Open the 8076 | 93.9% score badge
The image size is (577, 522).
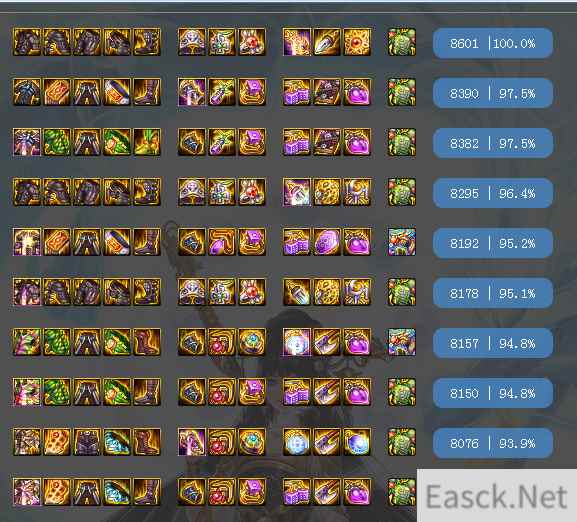[493, 444]
